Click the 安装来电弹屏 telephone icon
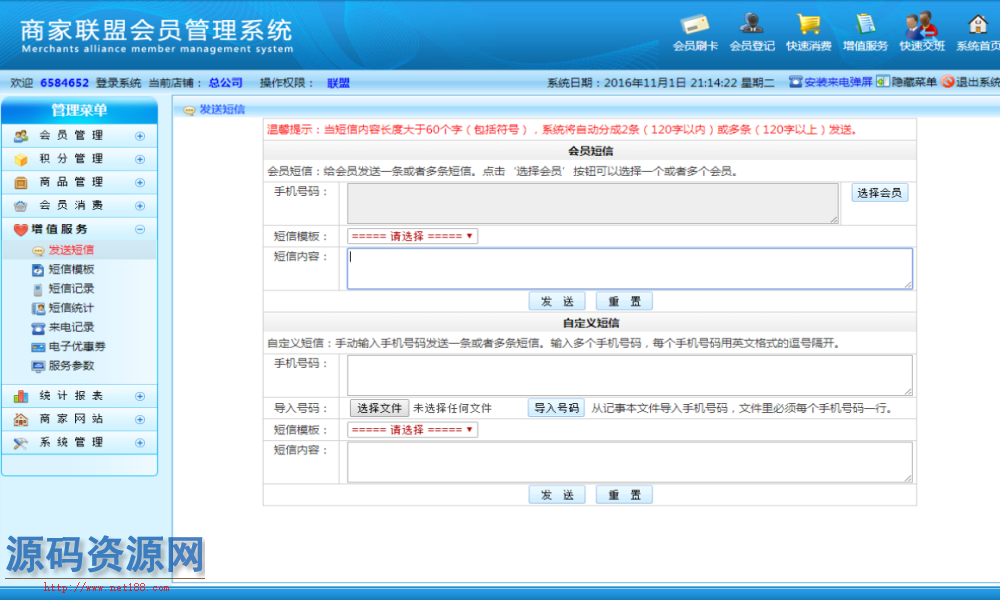 click(x=795, y=82)
